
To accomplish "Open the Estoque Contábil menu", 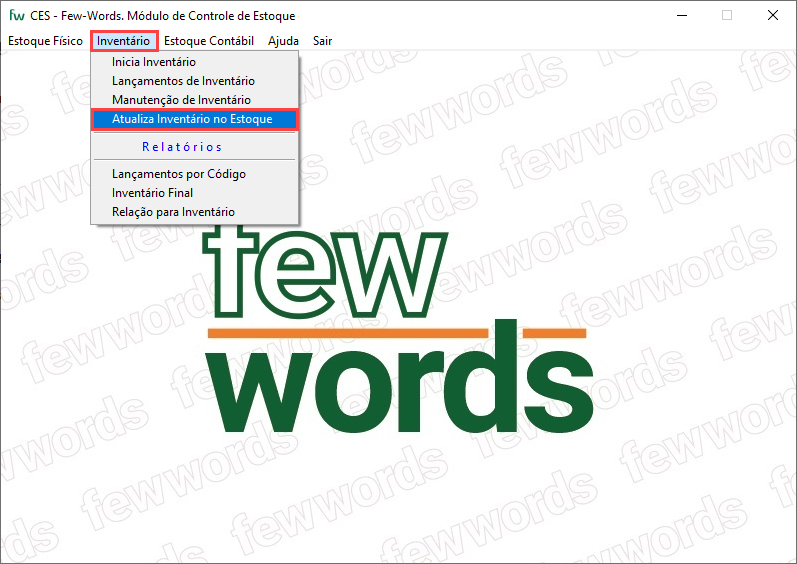I will (x=209, y=41).
